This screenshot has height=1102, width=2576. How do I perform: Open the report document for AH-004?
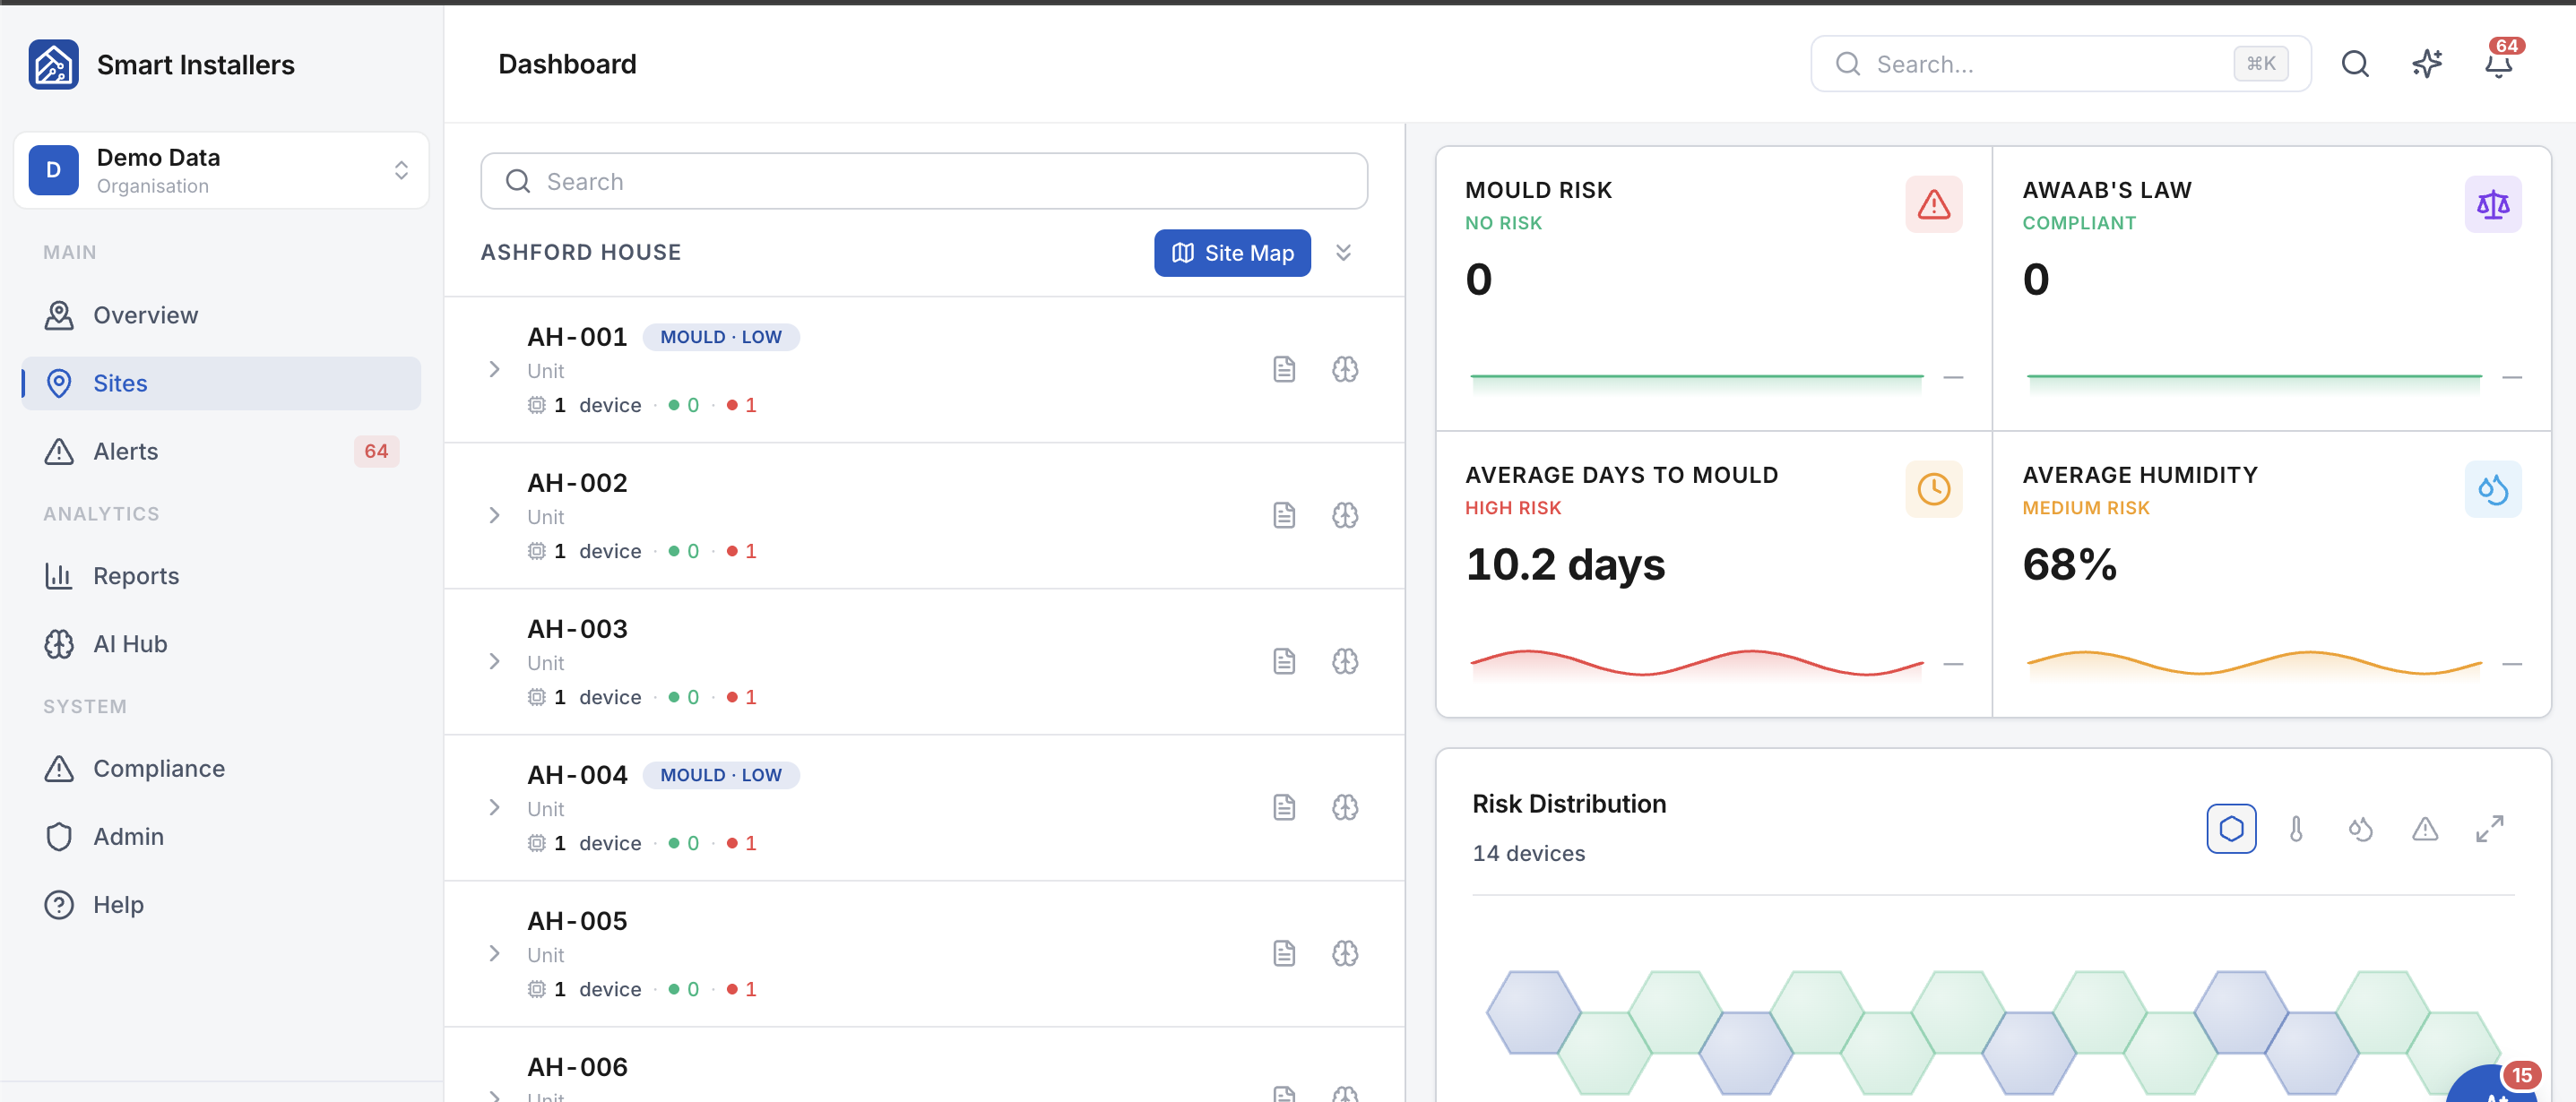point(1284,807)
